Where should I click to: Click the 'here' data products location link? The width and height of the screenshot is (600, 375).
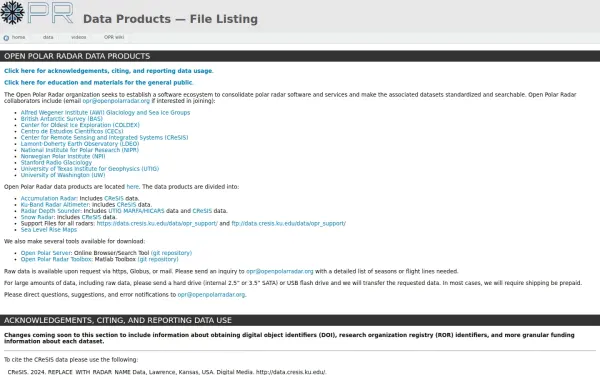132,187
